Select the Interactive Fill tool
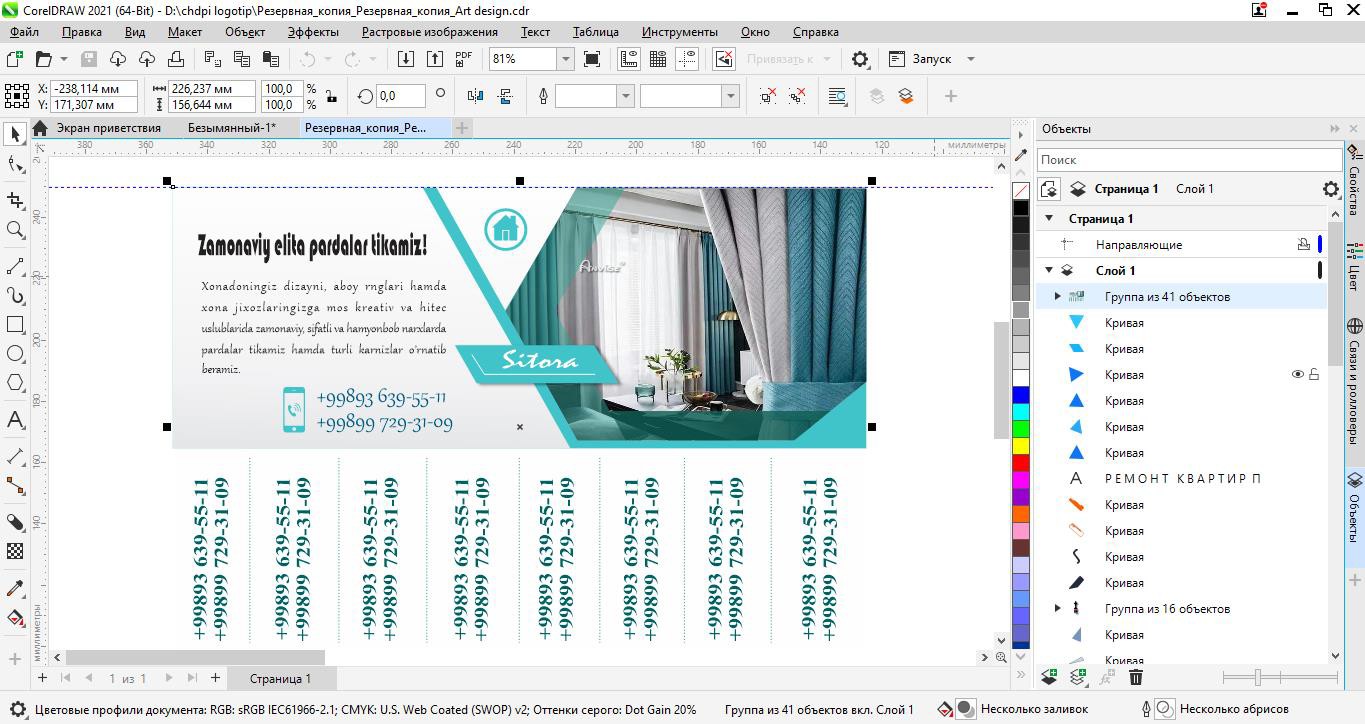Image resolution: width=1365 pixels, height=724 pixels. tap(15, 618)
